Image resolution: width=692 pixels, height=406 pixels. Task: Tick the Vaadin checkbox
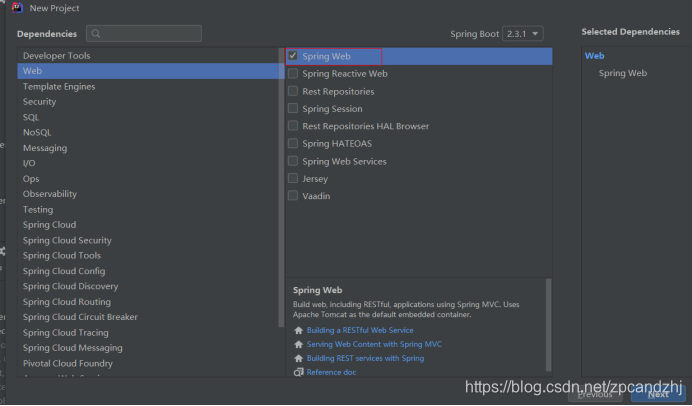tap(293, 196)
